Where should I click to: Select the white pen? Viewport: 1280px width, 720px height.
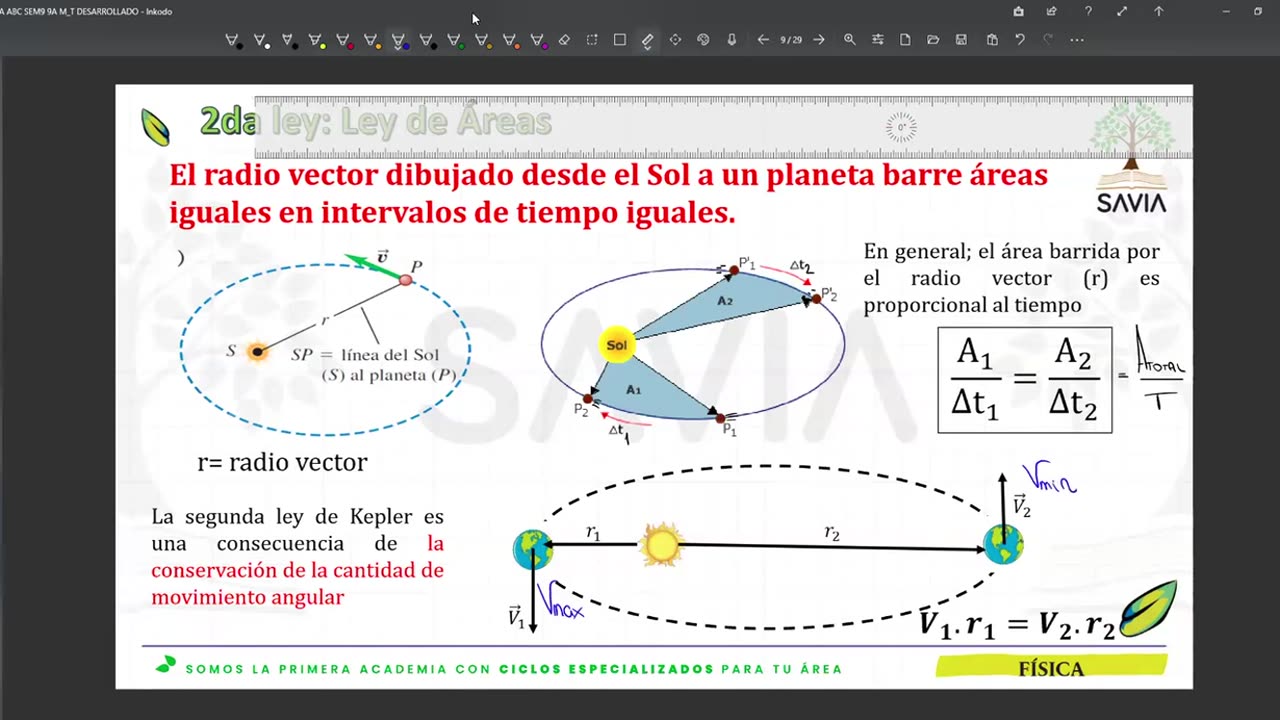(260, 40)
